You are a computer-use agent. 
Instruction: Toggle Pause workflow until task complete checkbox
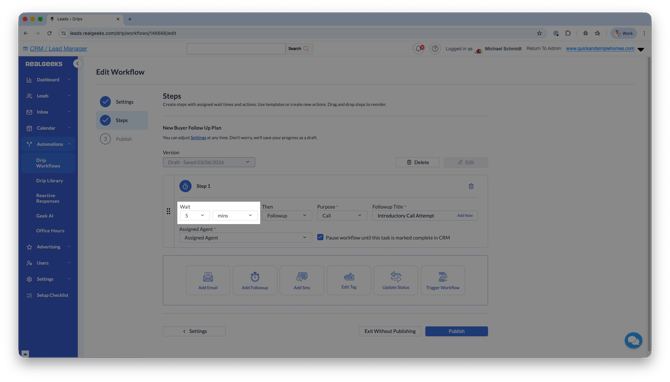[320, 237]
